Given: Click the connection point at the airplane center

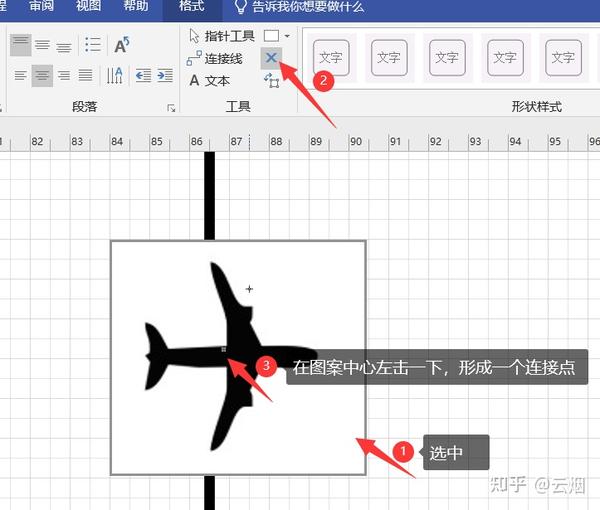Looking at the screenshot, I should coord(223,349).
